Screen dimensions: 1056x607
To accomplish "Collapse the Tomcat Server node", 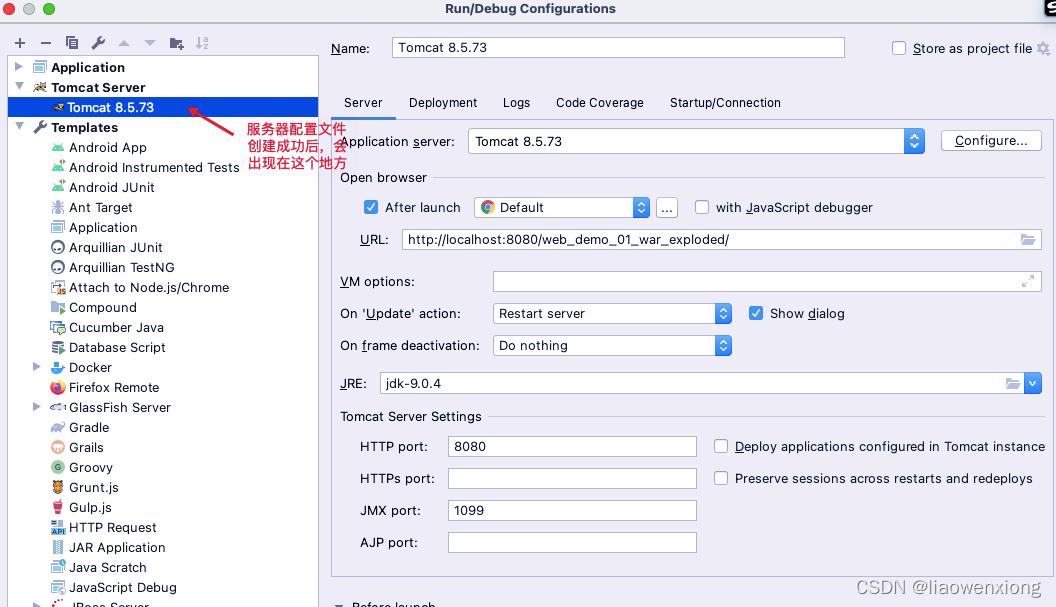I will (x=19, y=86).
